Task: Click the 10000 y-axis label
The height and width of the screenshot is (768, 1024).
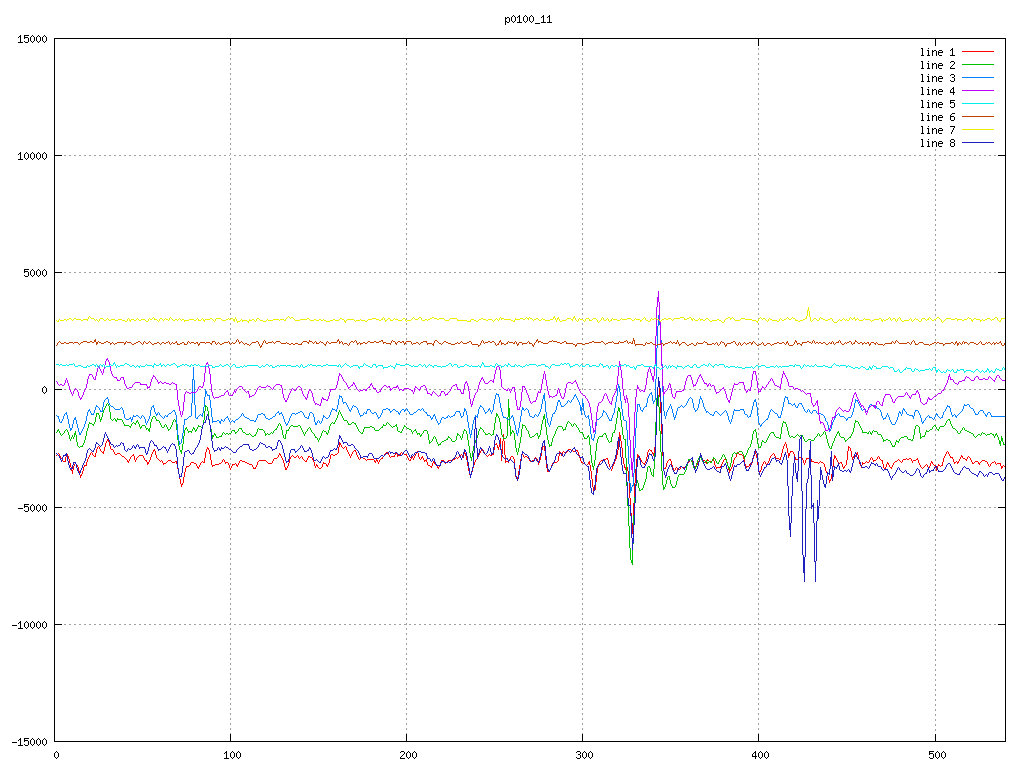Action: [31, 156]
